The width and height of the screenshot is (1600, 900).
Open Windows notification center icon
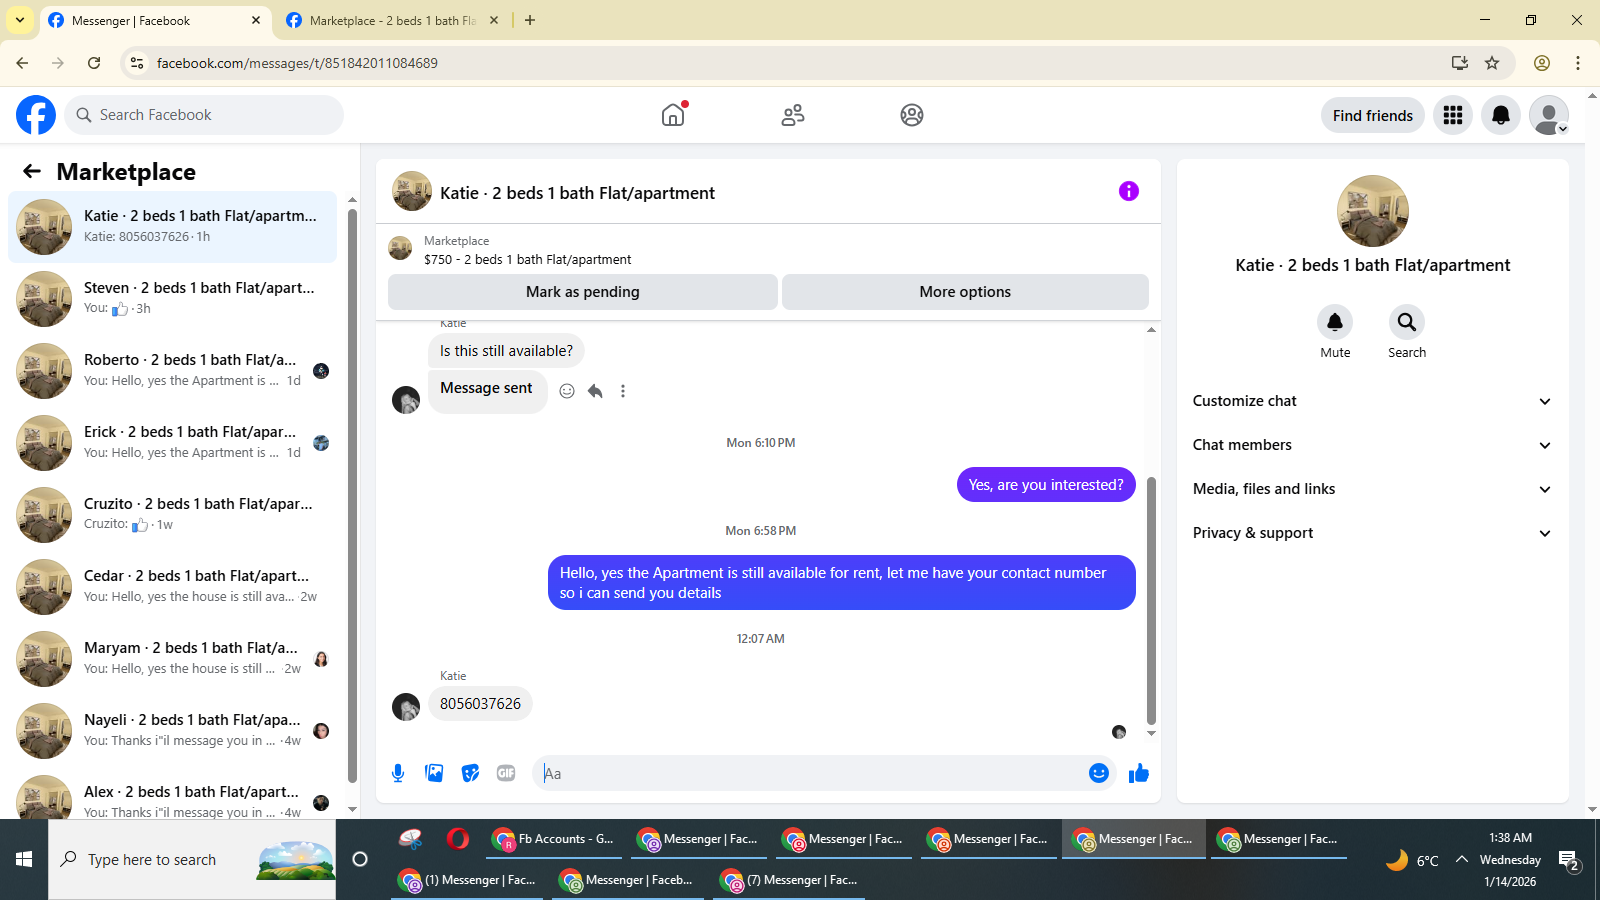tap(1570, 860)
